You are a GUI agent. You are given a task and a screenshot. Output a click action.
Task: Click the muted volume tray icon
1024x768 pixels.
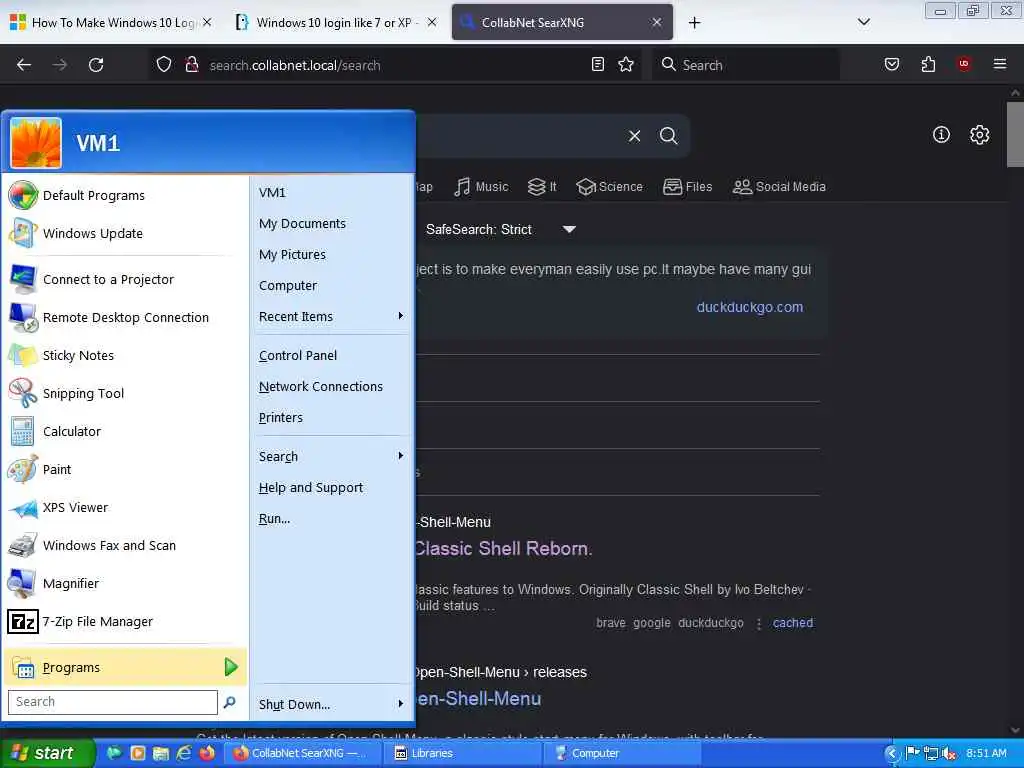tap(949, 754)
